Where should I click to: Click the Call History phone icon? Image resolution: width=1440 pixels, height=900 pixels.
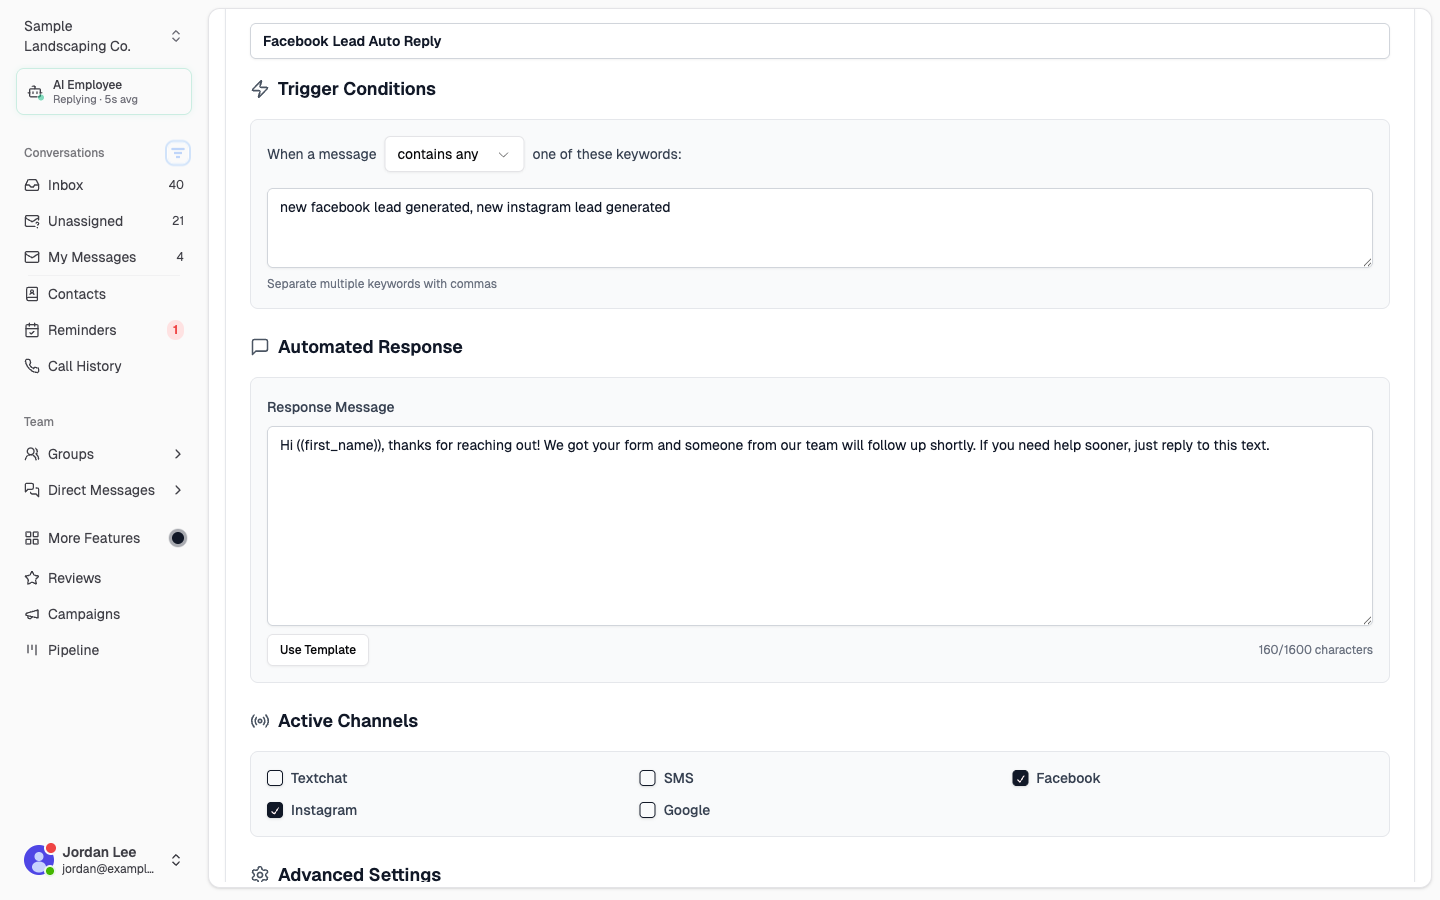click(32, 366)
